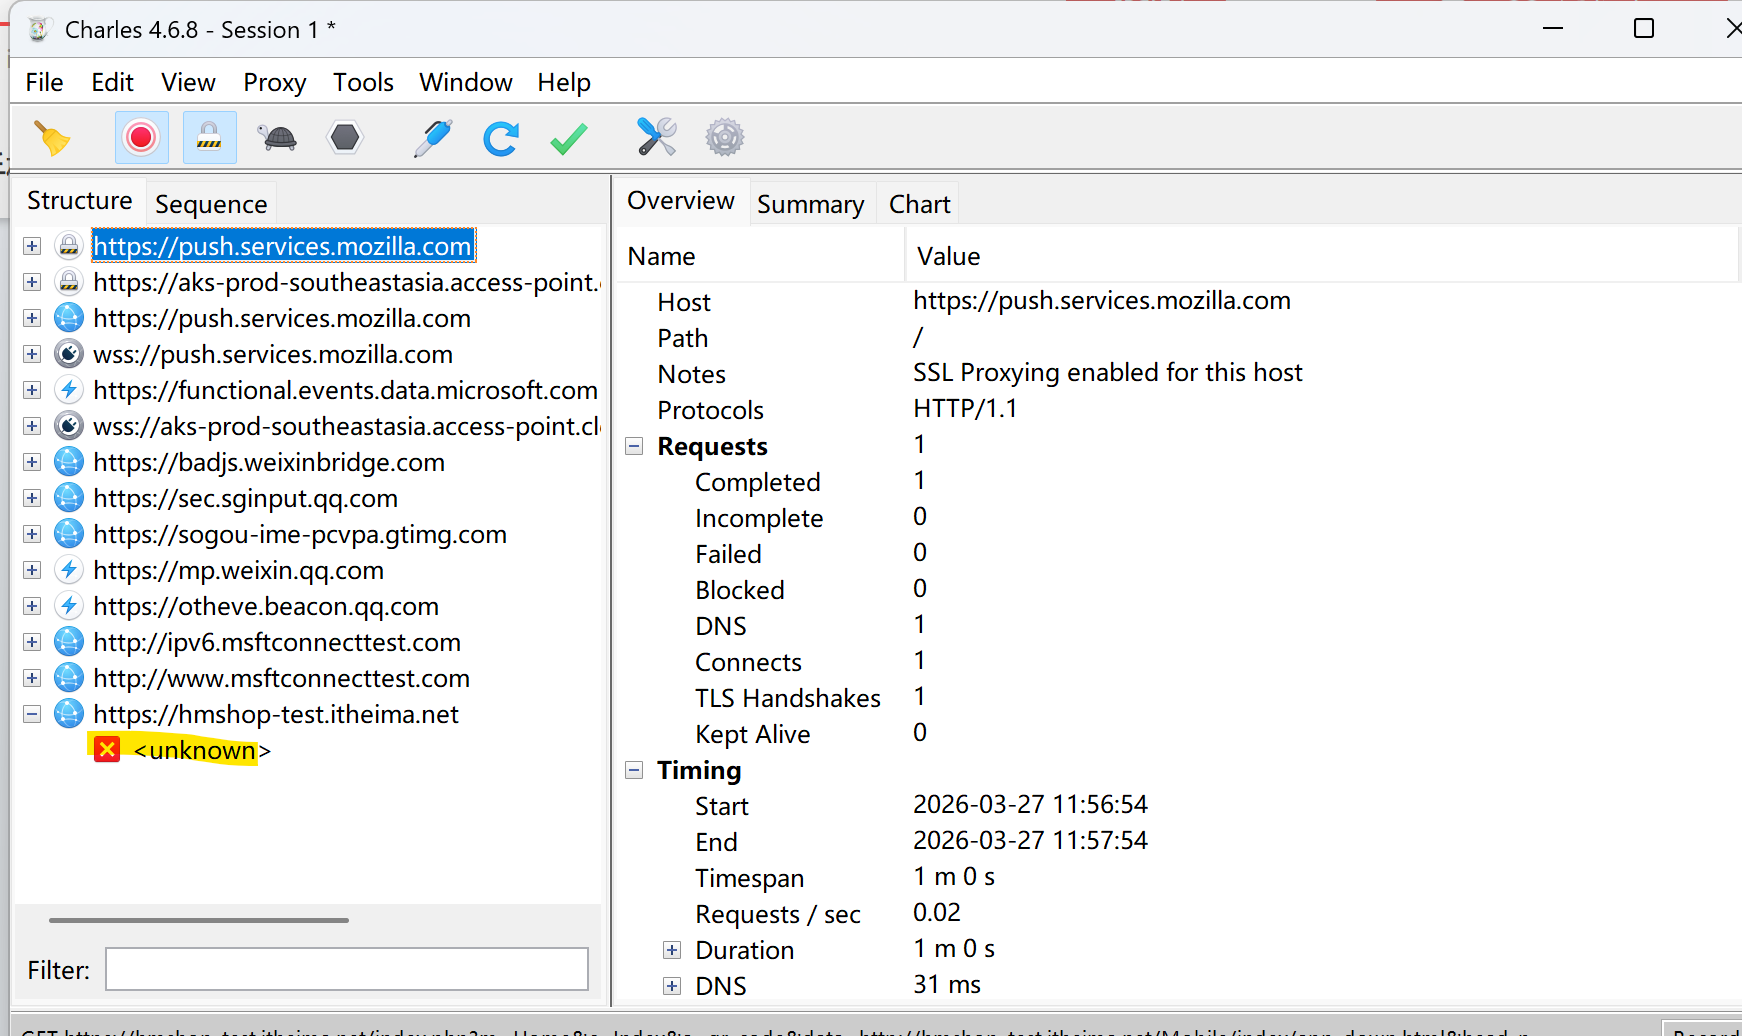The image size is (1742, 1036).
Task: Expand https://badjs.weixinbridge.com node
Action: click(x=32, y=462)
